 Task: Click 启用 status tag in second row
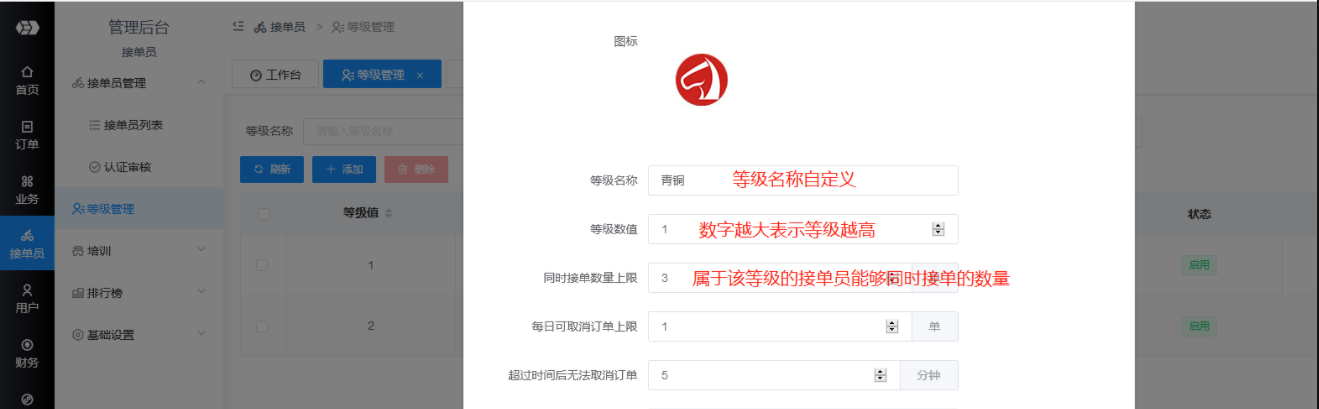[1198, 326]
